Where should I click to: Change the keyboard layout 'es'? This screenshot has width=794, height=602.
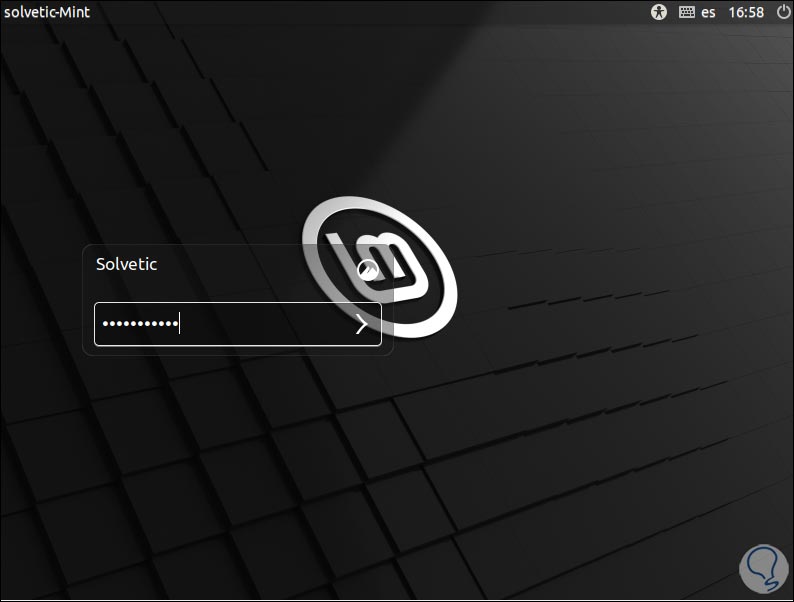coord(708,12)
